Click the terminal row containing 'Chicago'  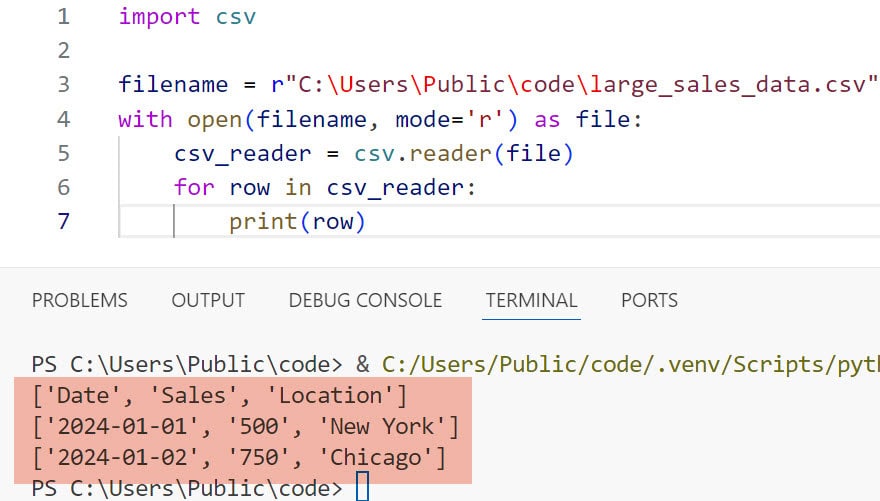tap(239, 458)
